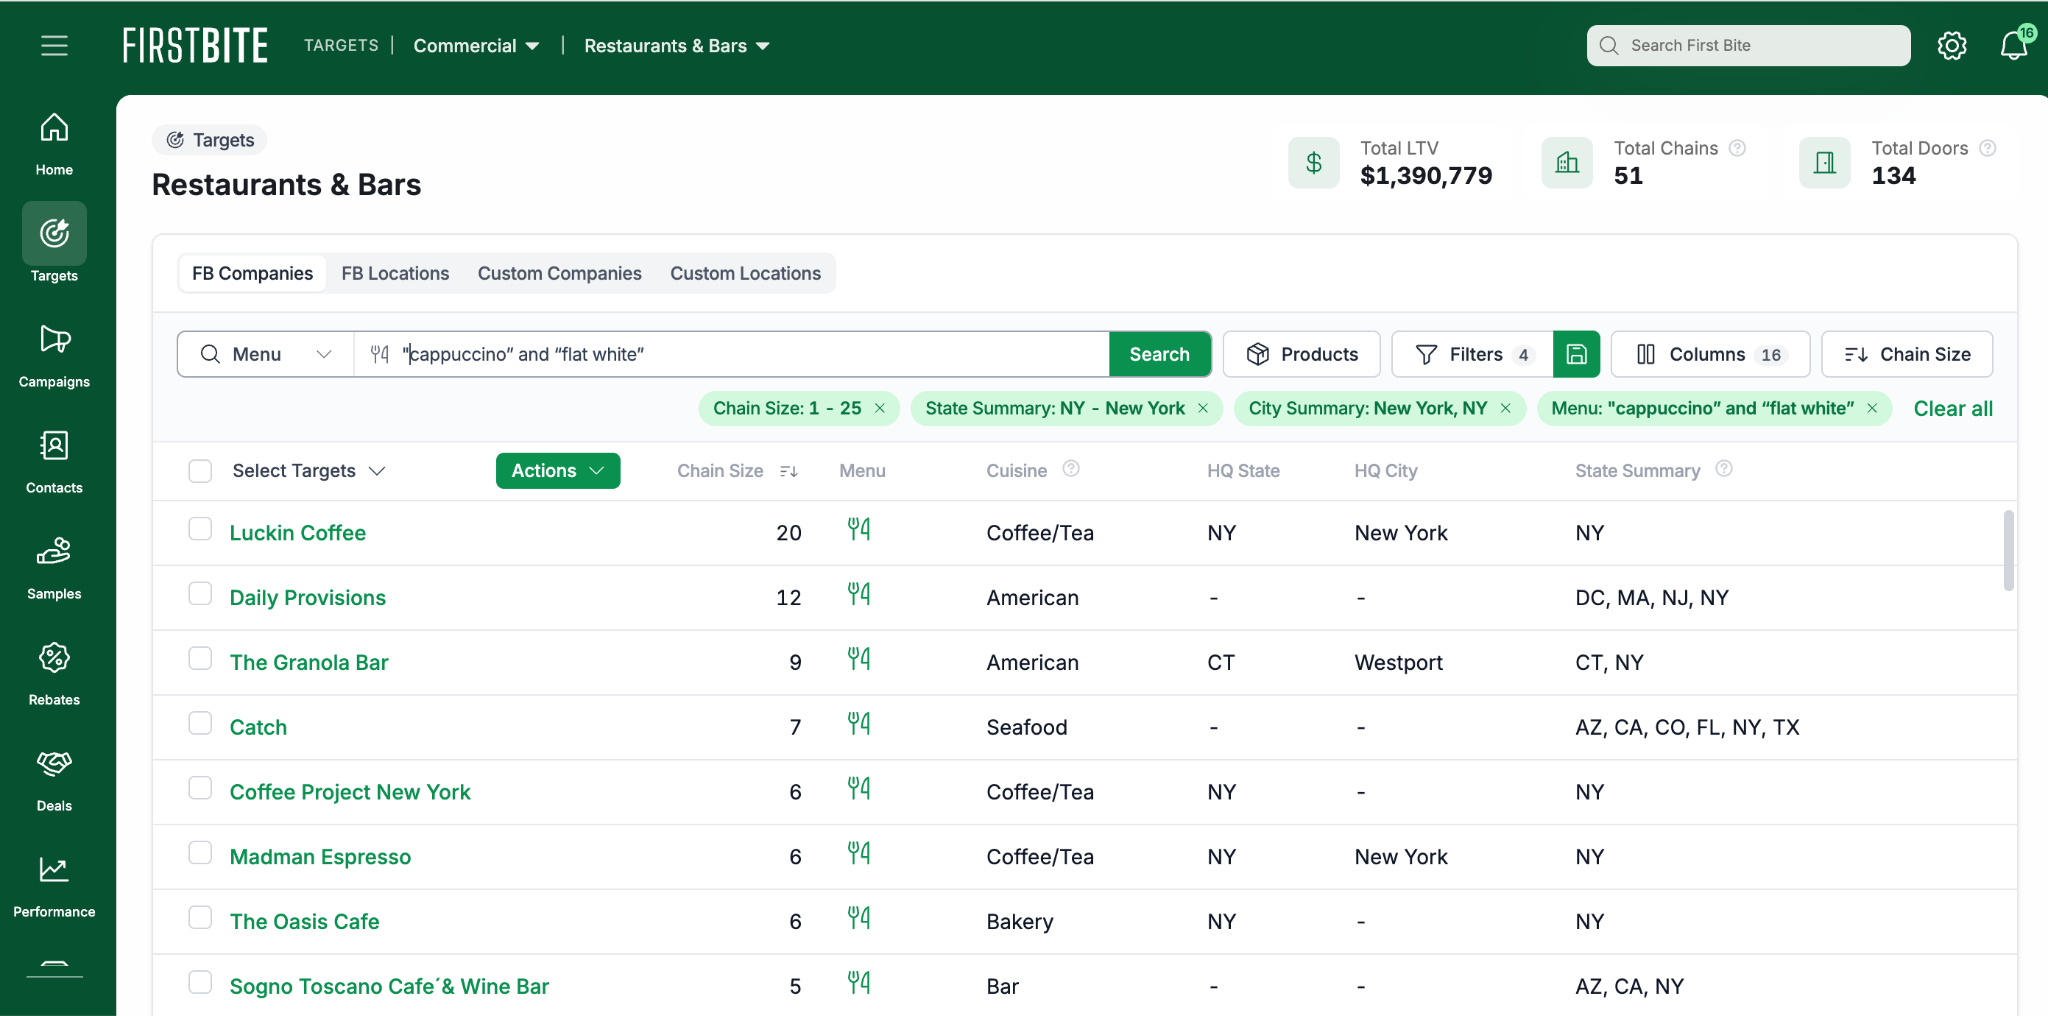This screenshot has width=2048, height=1016.
Task: Remove the State Summary NY filter chip
Action: tap(1203, 408)
